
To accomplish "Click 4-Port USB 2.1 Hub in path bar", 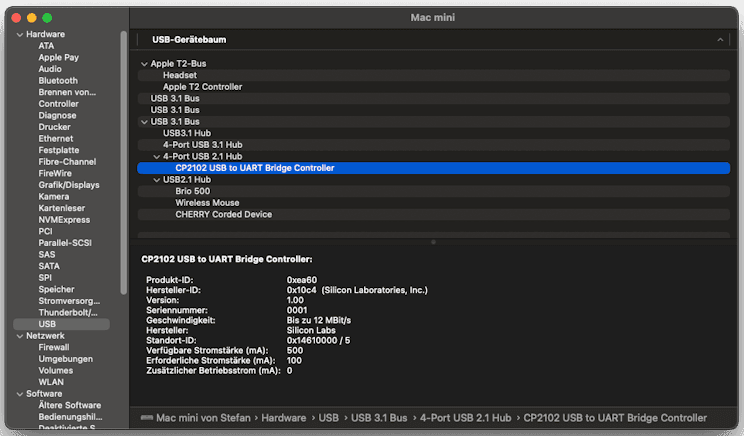I will tap(465, 418).
